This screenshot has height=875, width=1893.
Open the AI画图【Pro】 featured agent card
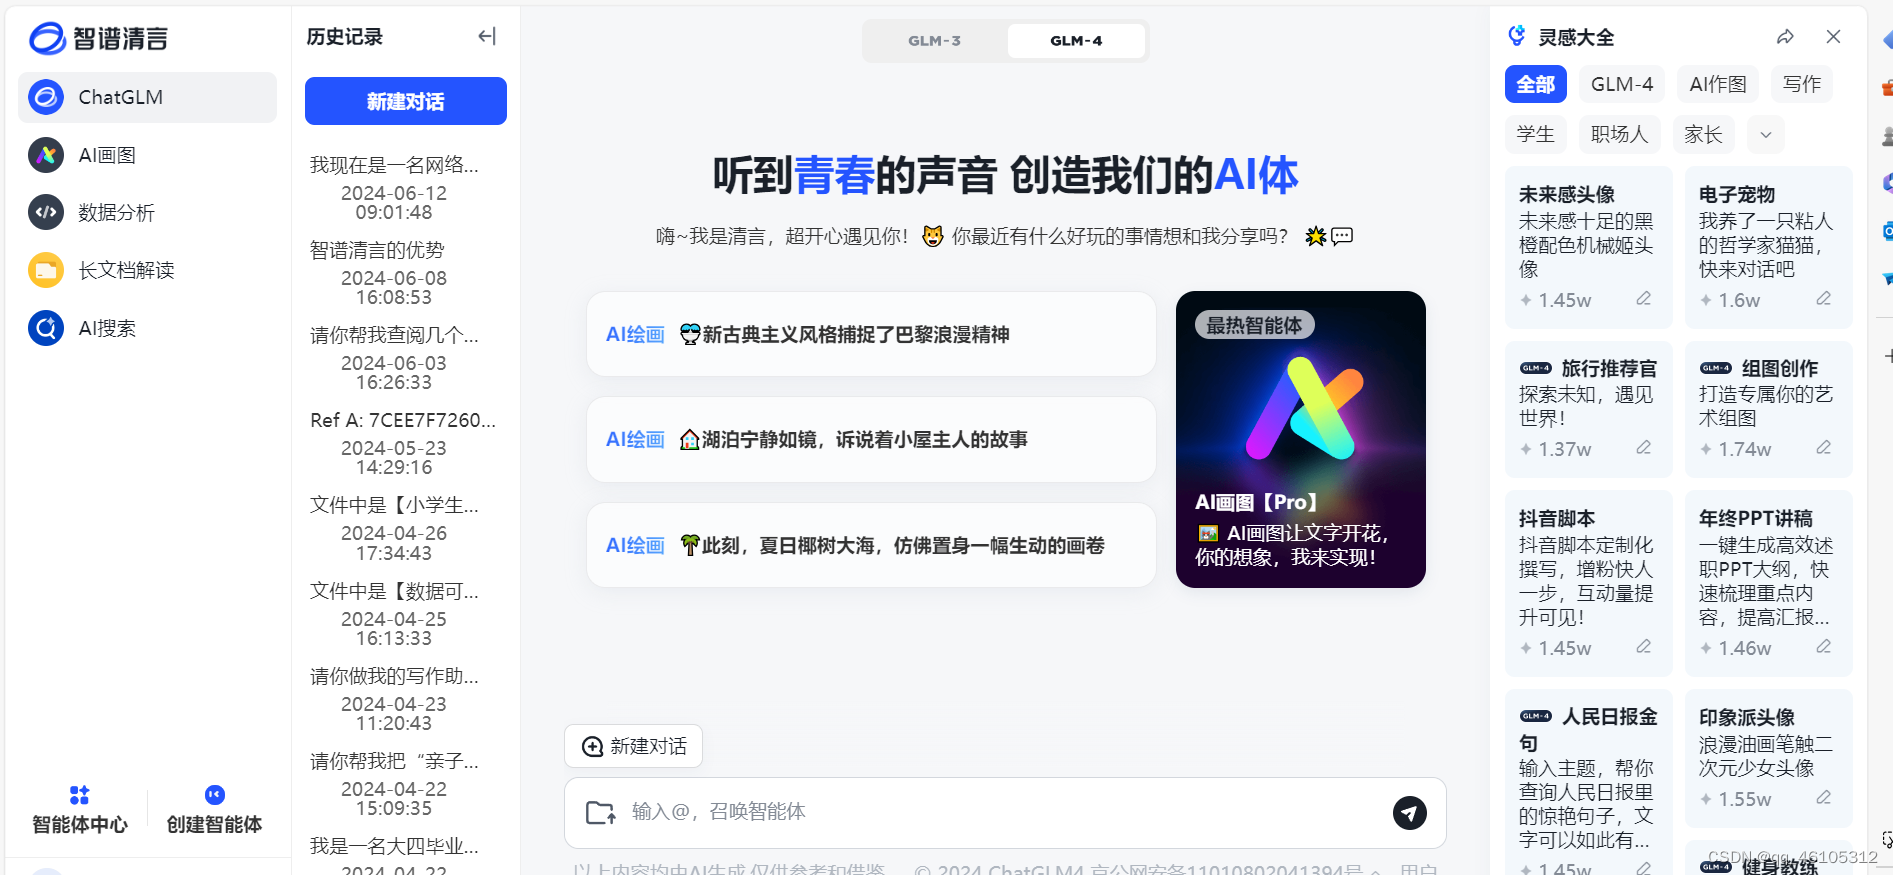click(1301, 439)
